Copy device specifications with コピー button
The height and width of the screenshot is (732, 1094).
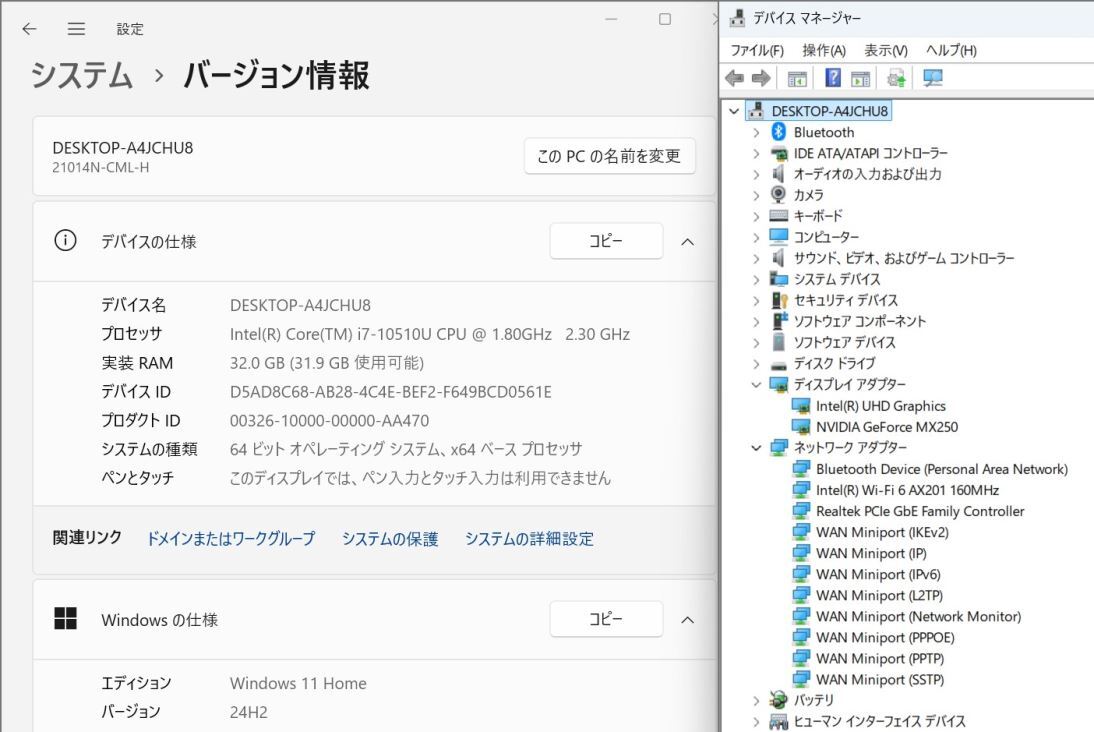click(x=606, y=241)
